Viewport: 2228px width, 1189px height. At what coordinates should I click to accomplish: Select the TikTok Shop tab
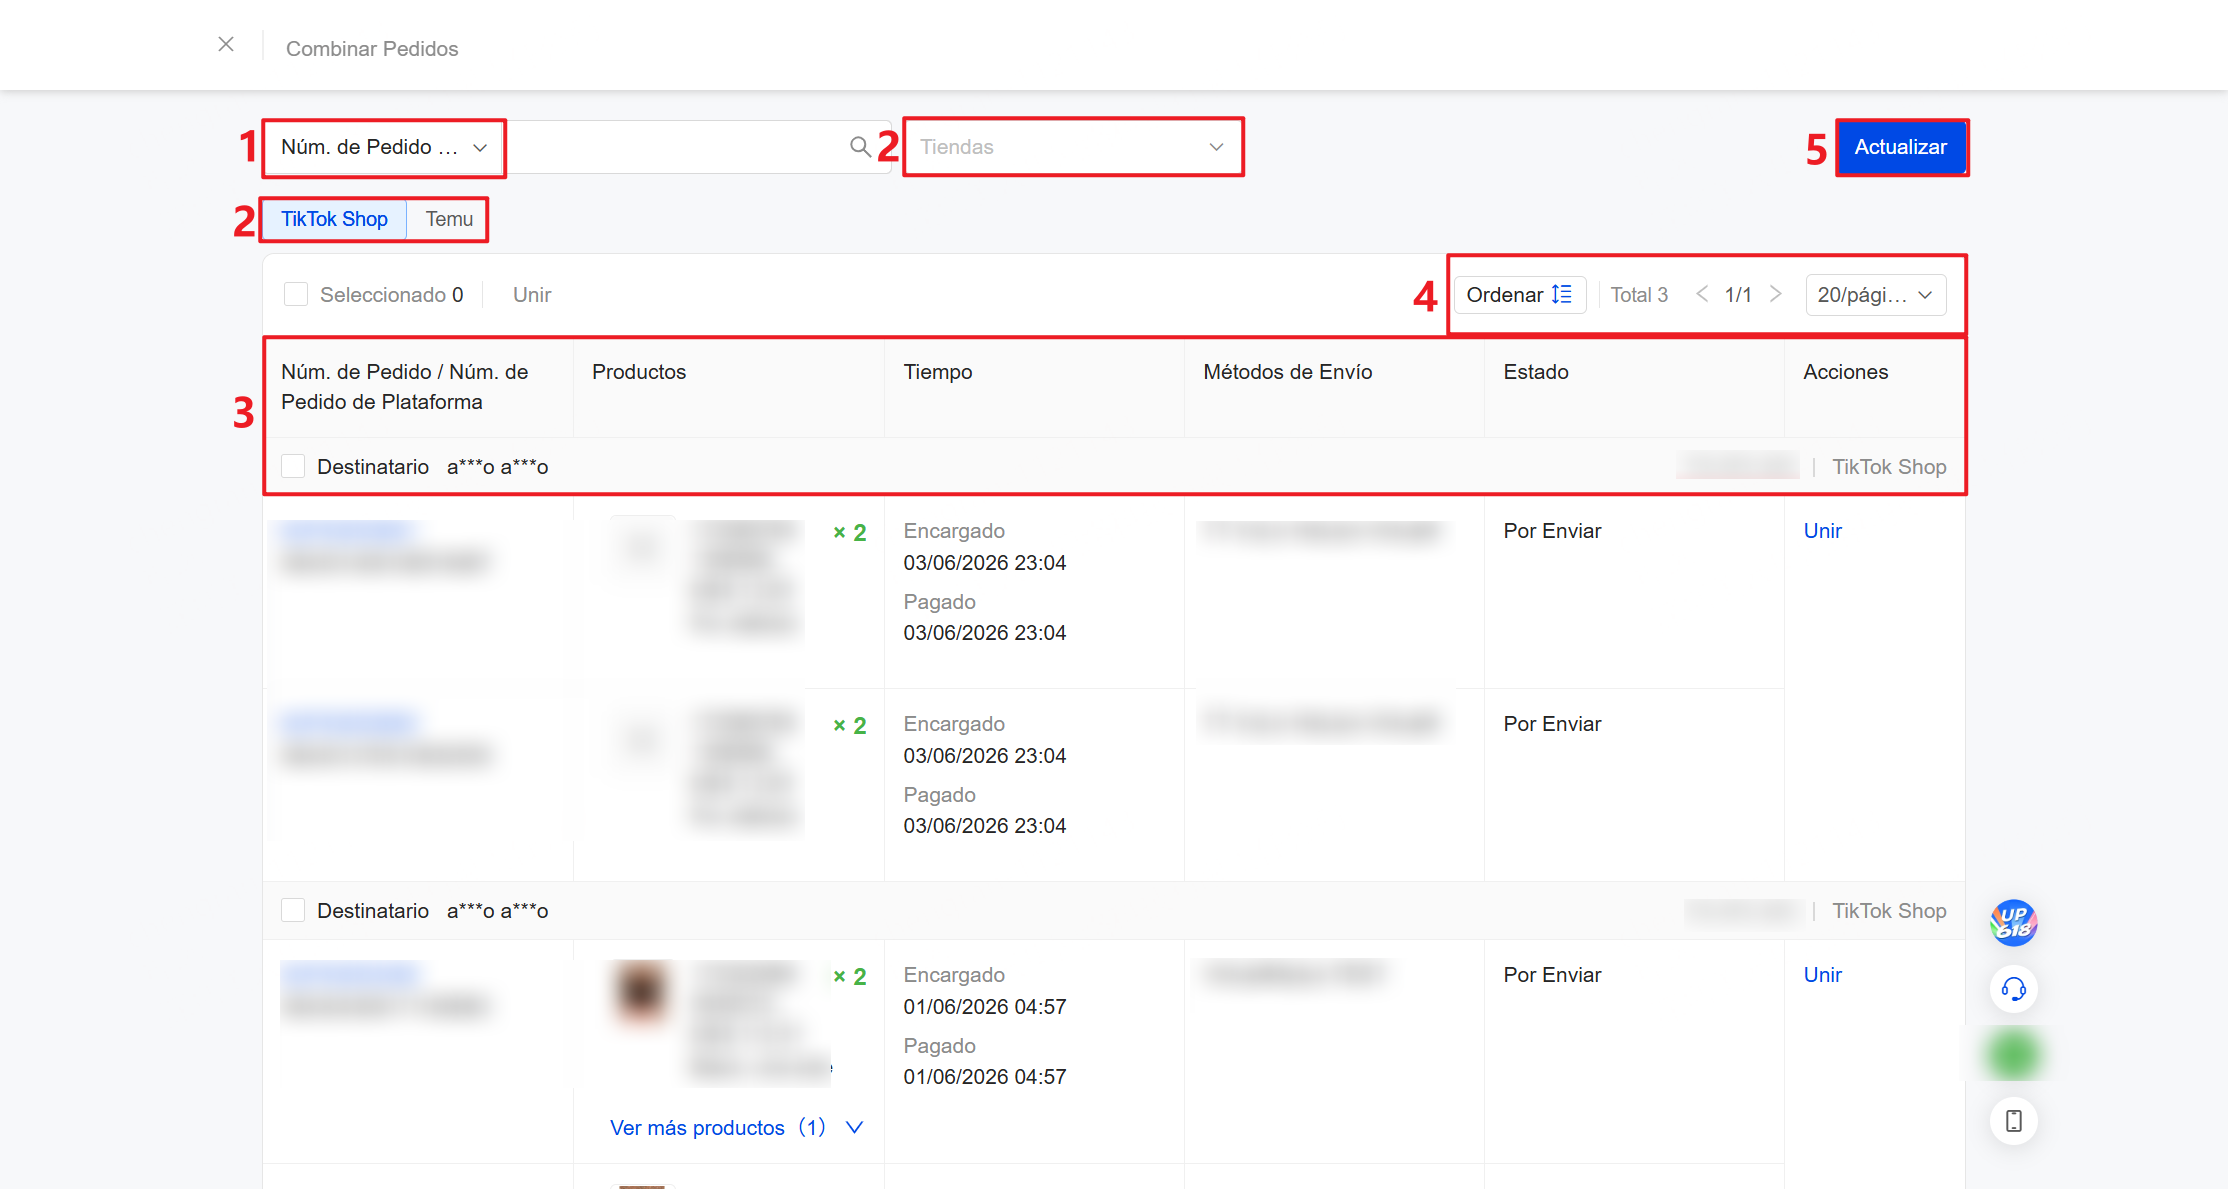coord(334,219)
